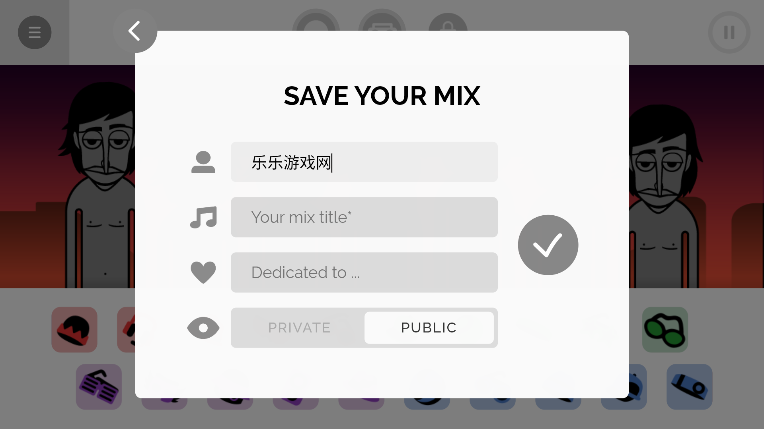This screenshot has width=764, height=429.
Task: Click the person profile icon
Action: [203, 162]
